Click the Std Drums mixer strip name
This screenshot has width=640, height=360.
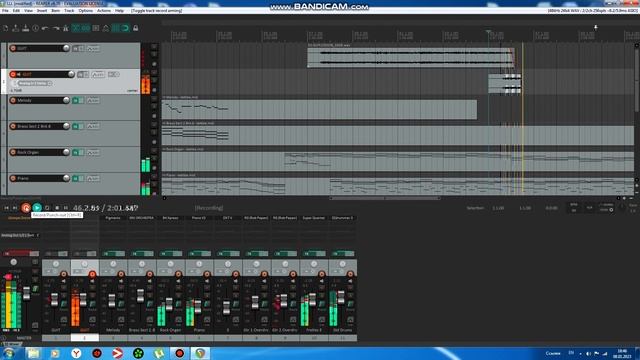click(x=342, y=330)
